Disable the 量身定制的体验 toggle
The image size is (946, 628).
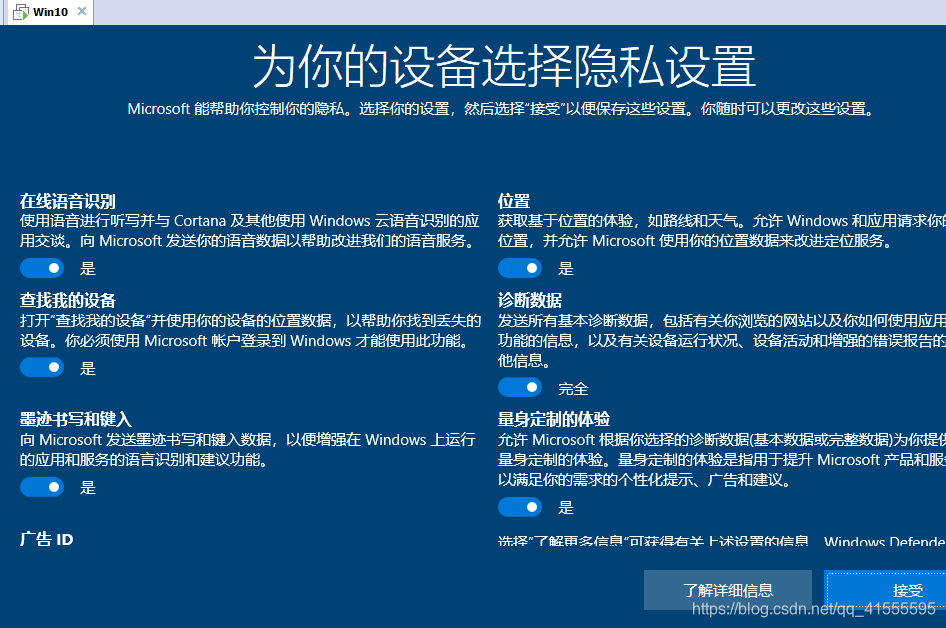pyautogui.click(x=520, y=507)
